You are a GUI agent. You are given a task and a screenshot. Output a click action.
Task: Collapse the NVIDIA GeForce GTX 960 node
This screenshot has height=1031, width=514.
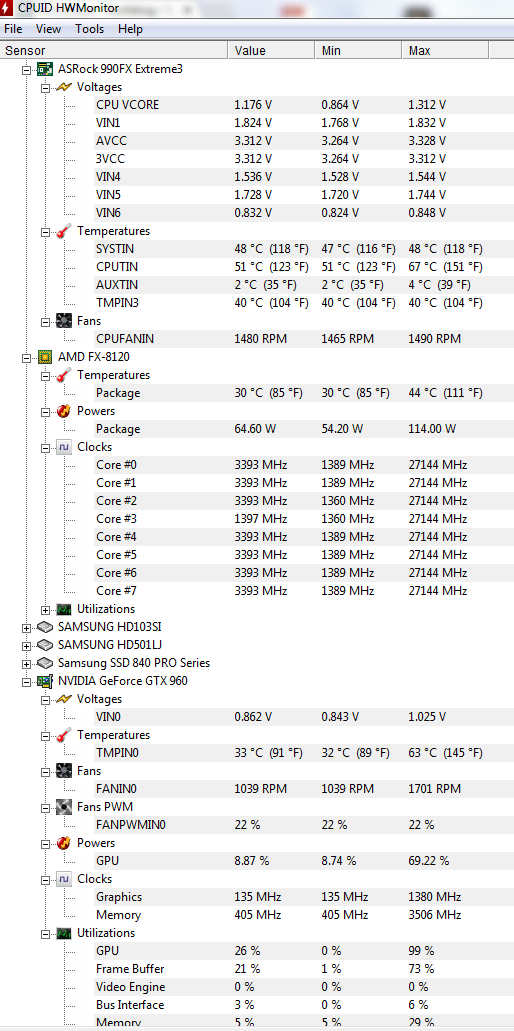pyautogui.click(x=26, y=681)
